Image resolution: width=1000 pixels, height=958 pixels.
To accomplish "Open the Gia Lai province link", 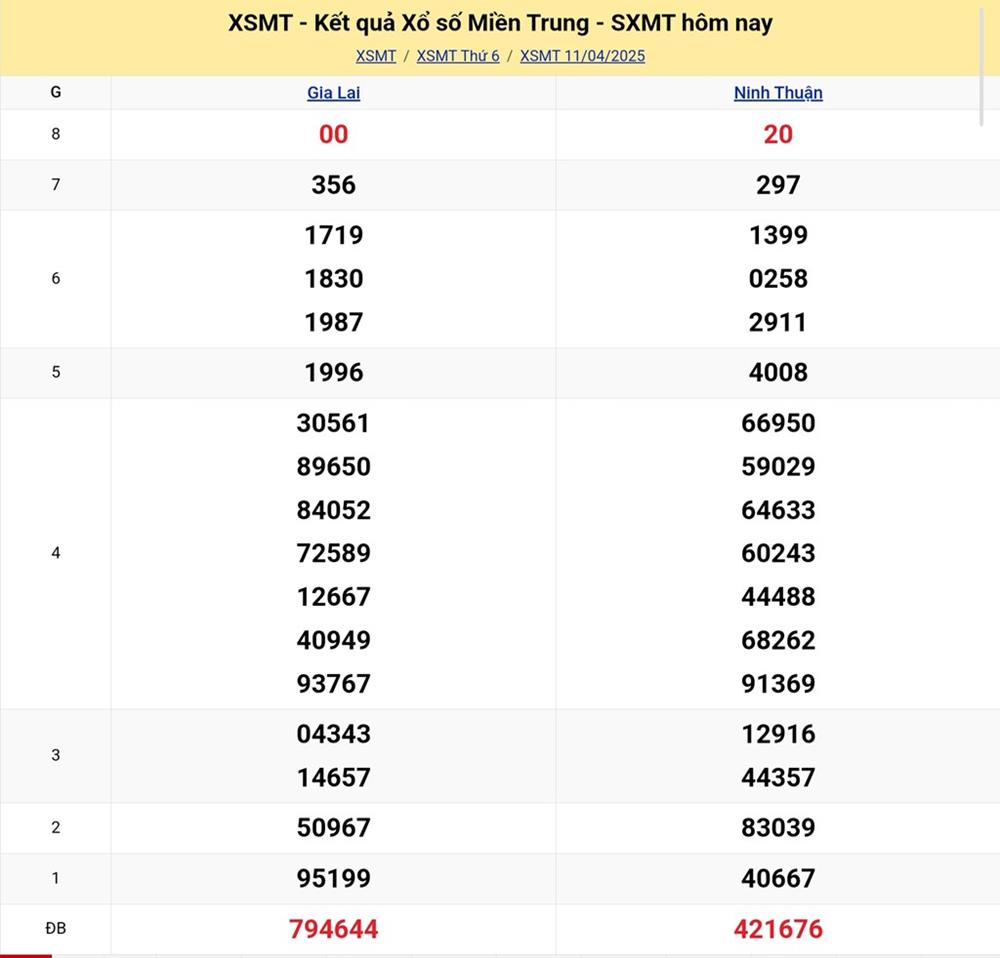I will (x=333, y=93).
